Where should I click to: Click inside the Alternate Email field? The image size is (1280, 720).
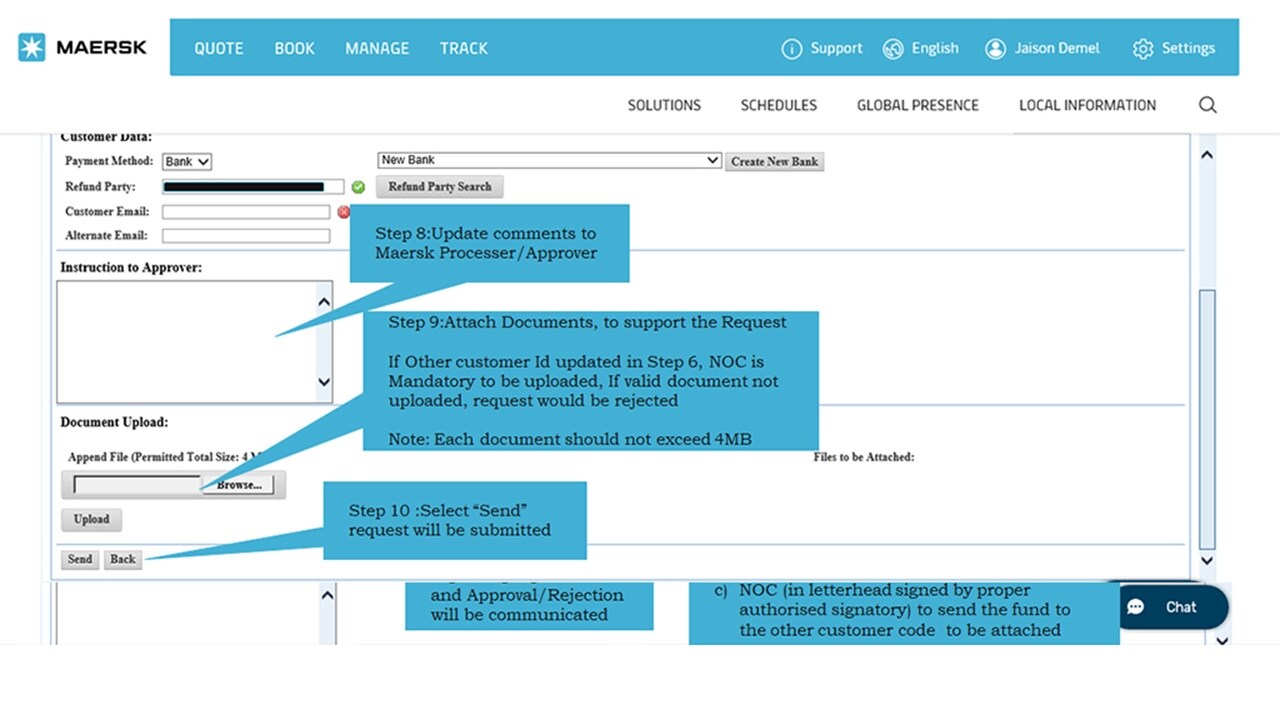click(245, 235)
